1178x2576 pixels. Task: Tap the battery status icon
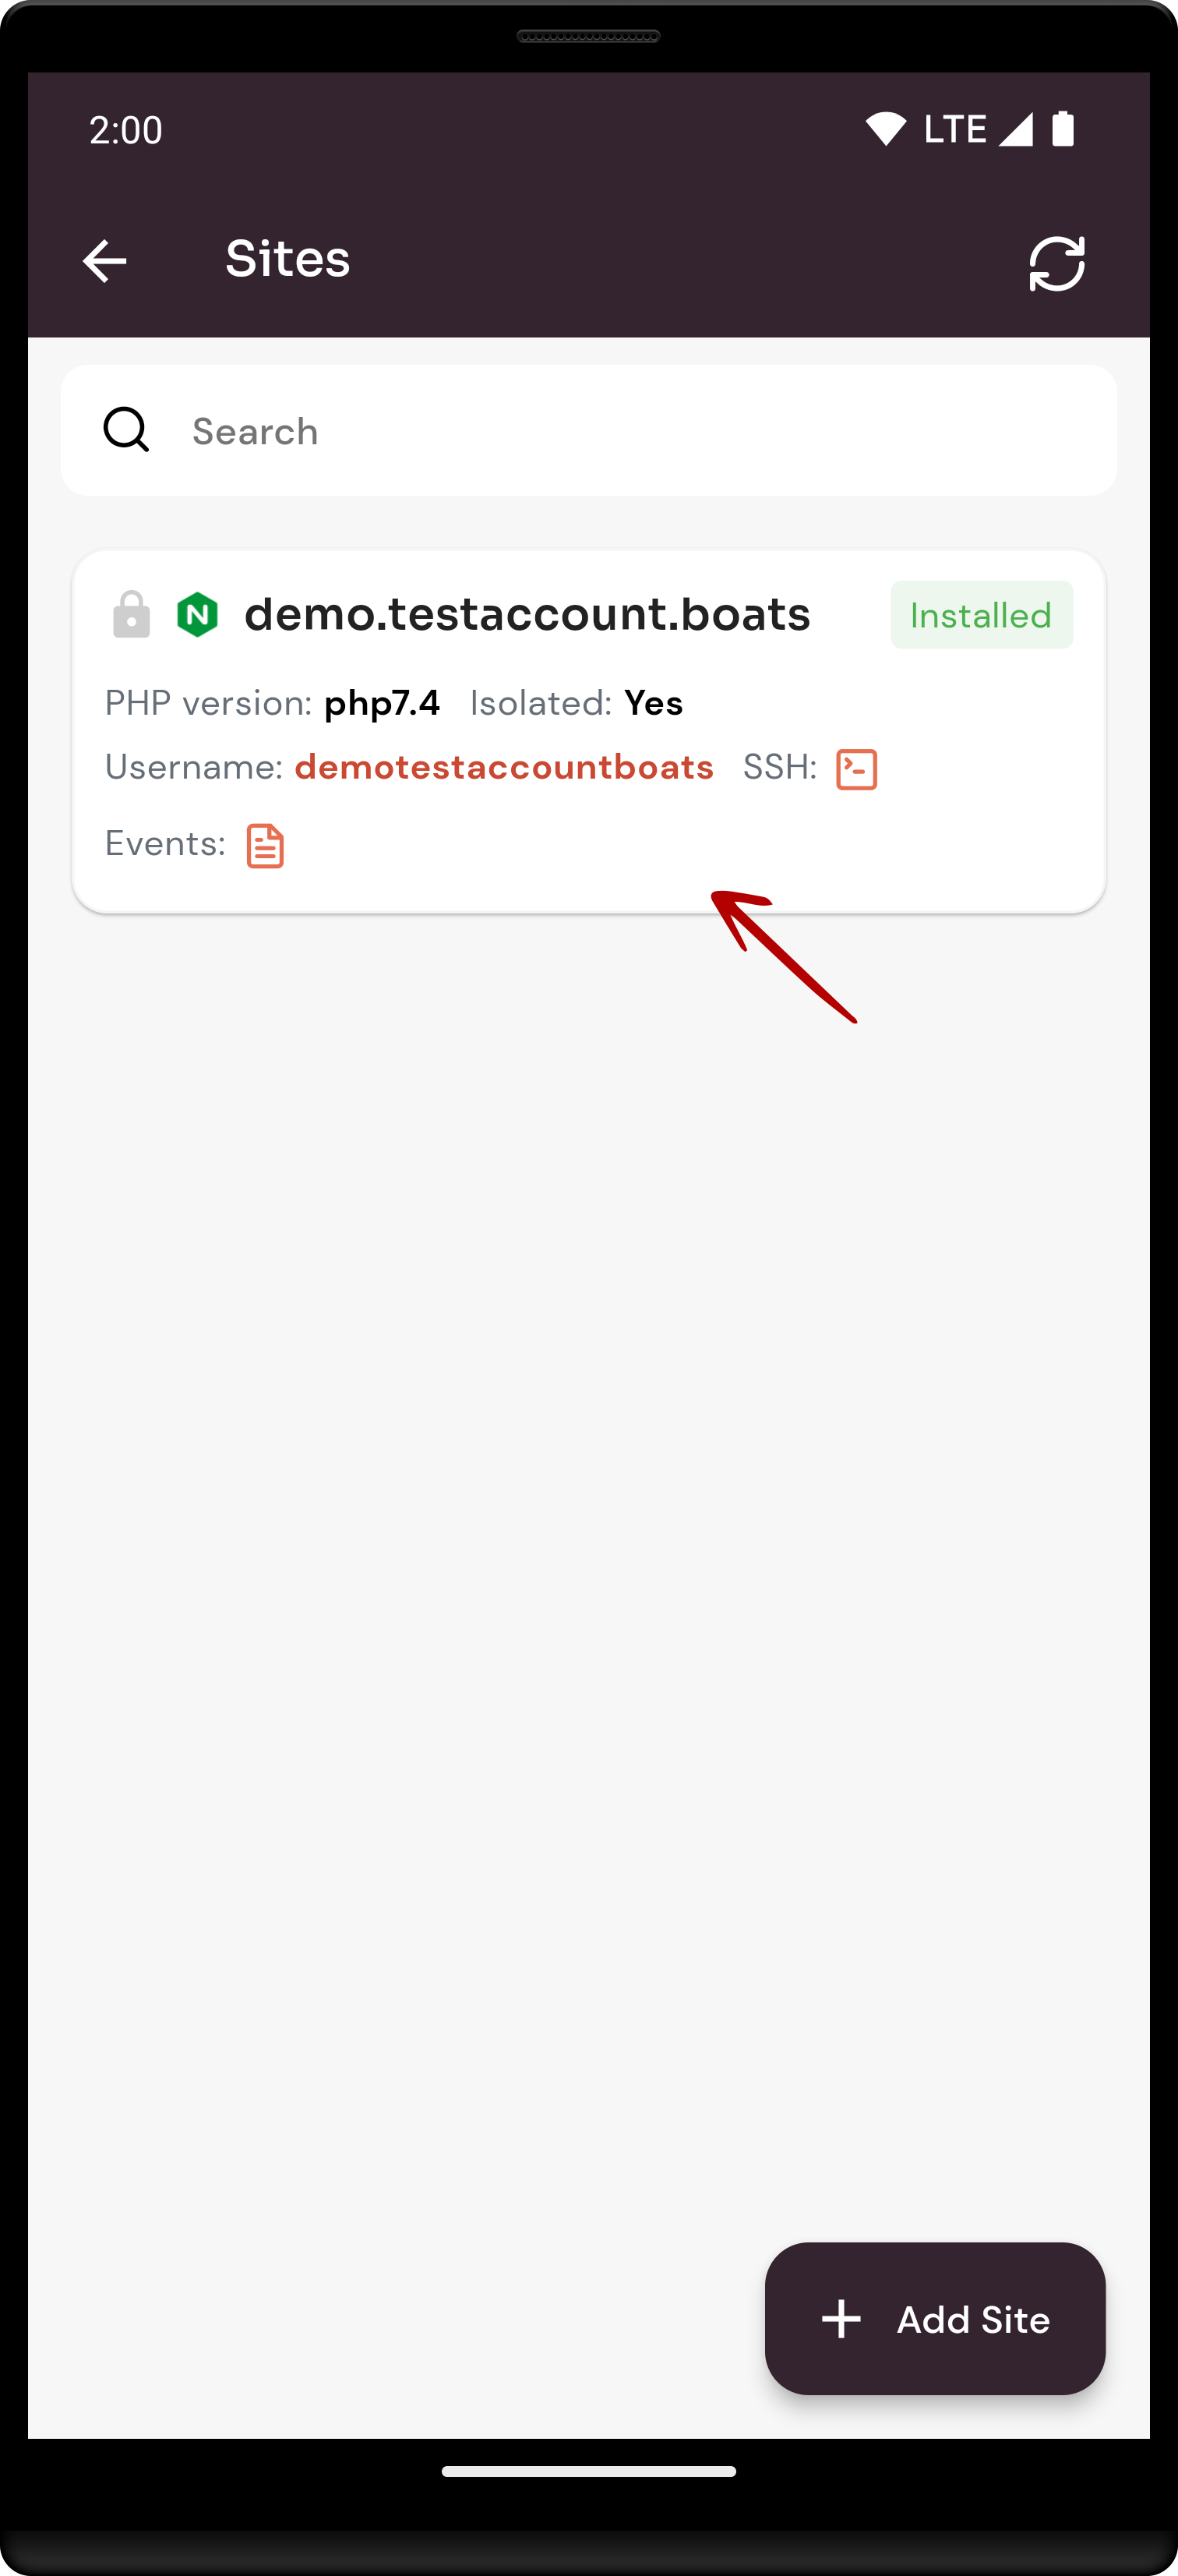coord(1063,129)
